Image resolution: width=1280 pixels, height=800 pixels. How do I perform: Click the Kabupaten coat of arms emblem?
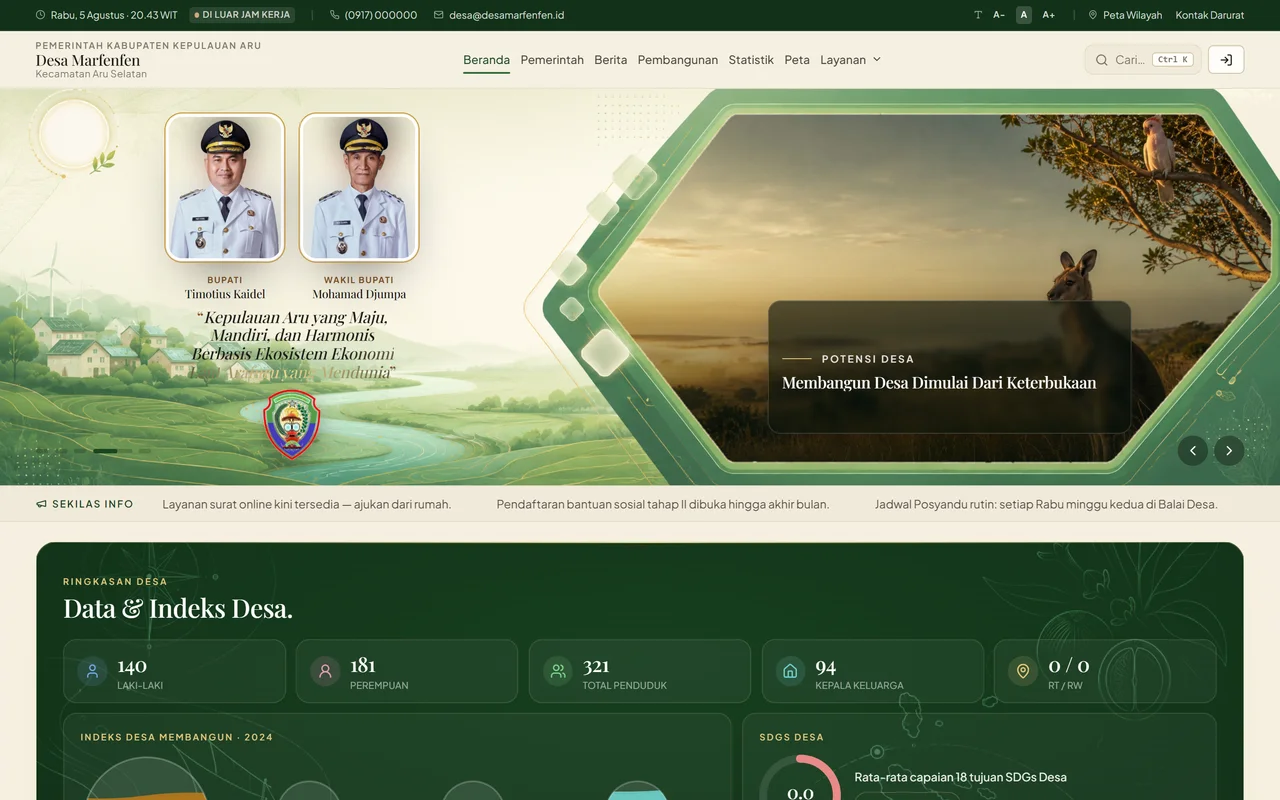coord(291,424)
